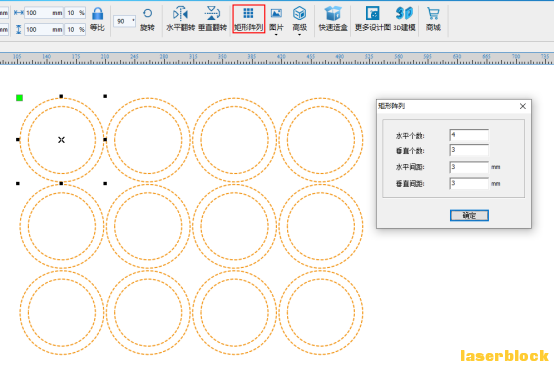Open the advanced (高级) tool
554x367 pixels.
[300, 19]
